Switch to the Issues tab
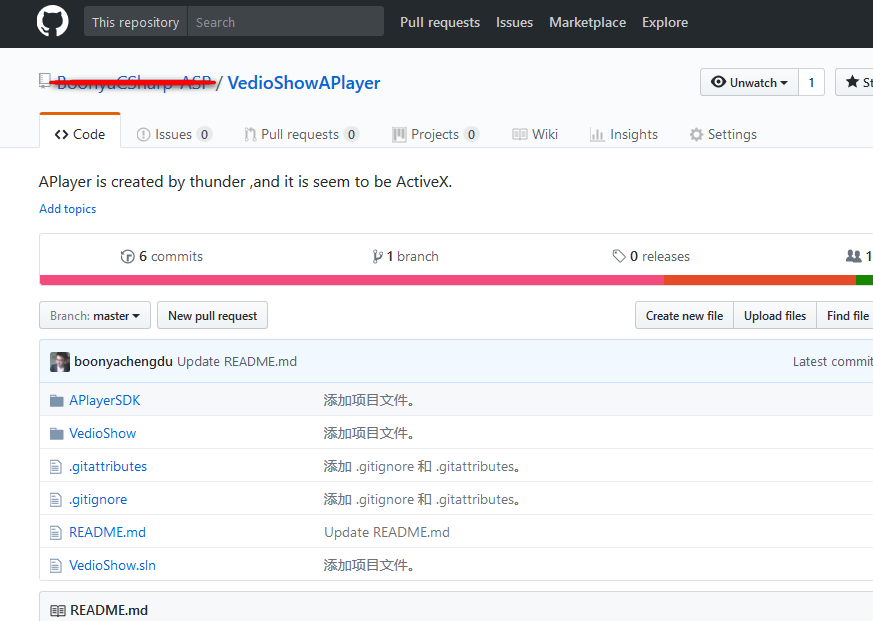 tap(174, 134)
